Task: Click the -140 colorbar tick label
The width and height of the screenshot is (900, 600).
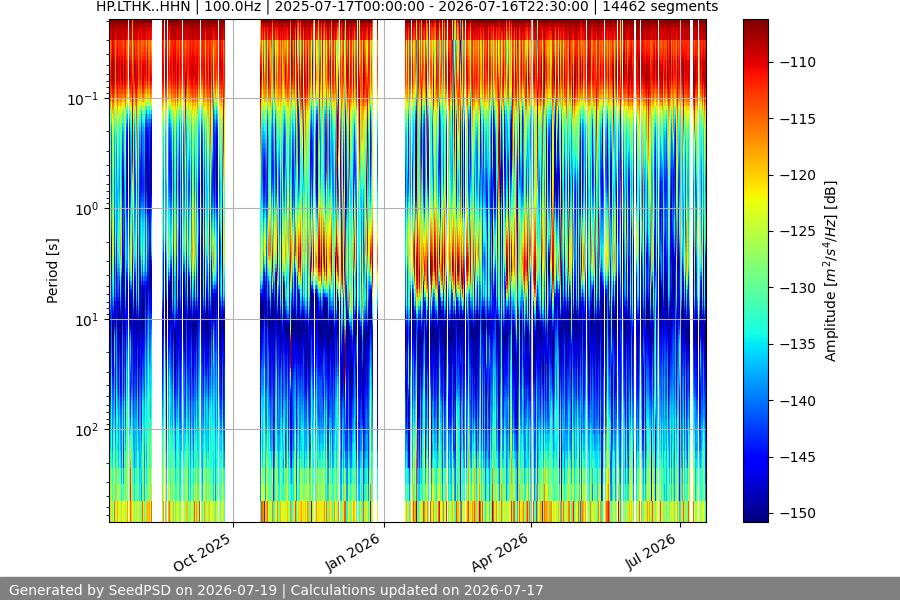Action: click(x=798, y=401)
